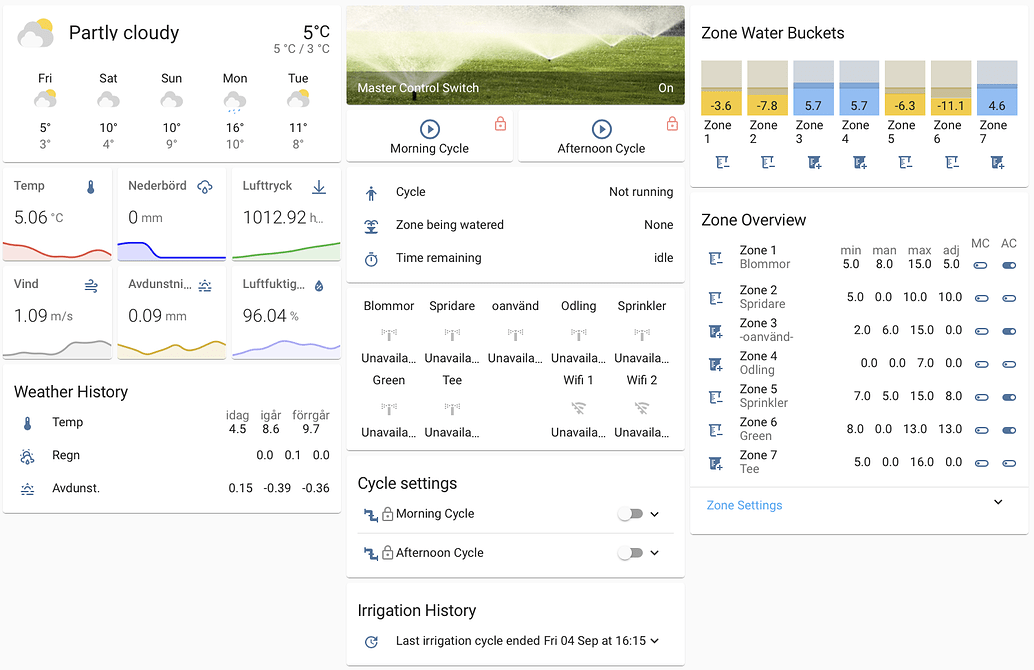Image resolution: width=1034 pixels, height=670 pixels.
Task: Disable the AC toggle for Zone 1 Blommor
Action: pos(1009,265)
